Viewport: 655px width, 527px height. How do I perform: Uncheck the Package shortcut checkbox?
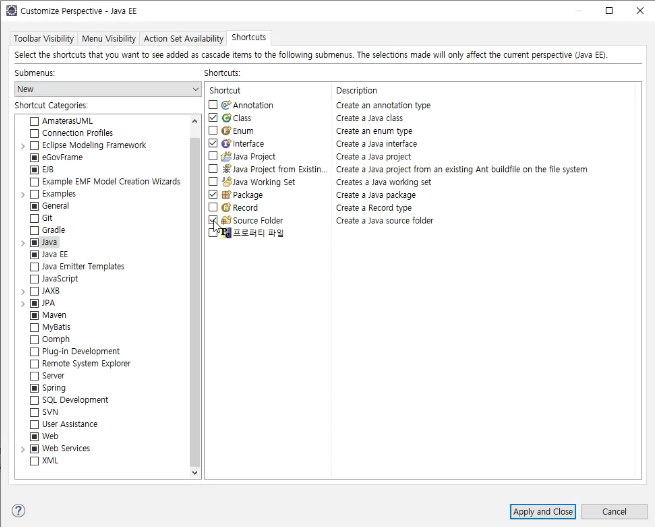pos(213,194)
